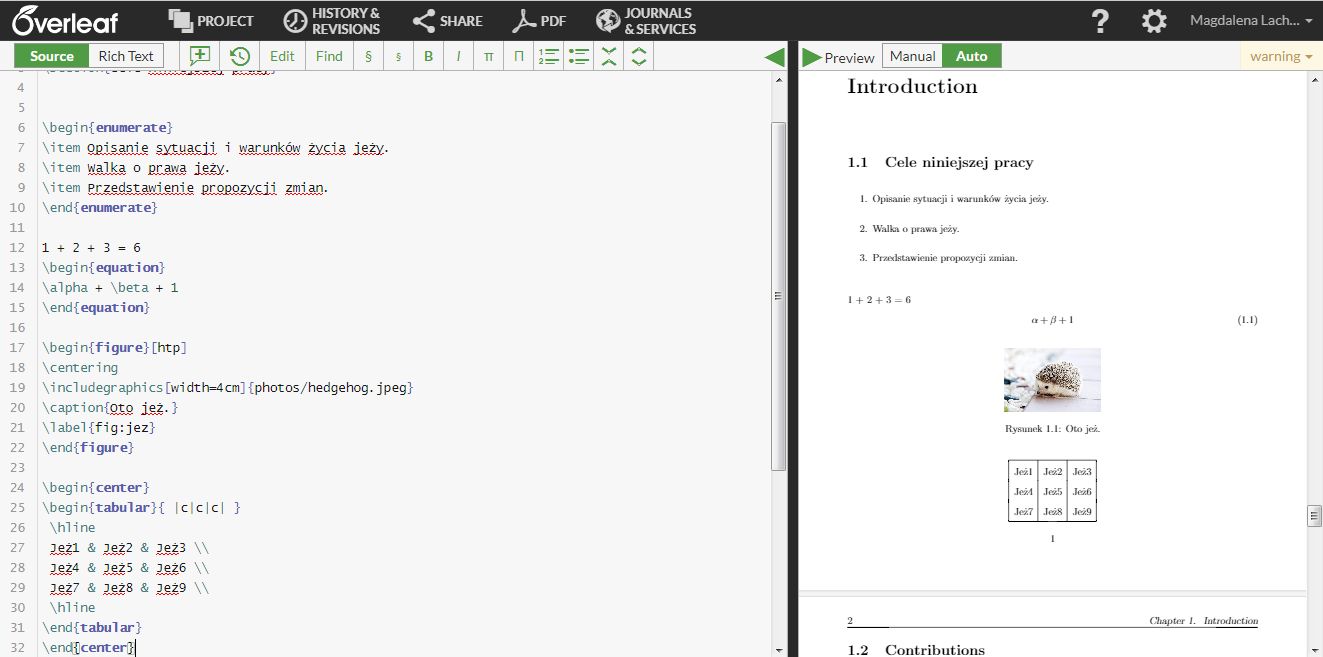The image size is (1323, 657).
Task: Open the history clock icon
Action: pos(239,56)
